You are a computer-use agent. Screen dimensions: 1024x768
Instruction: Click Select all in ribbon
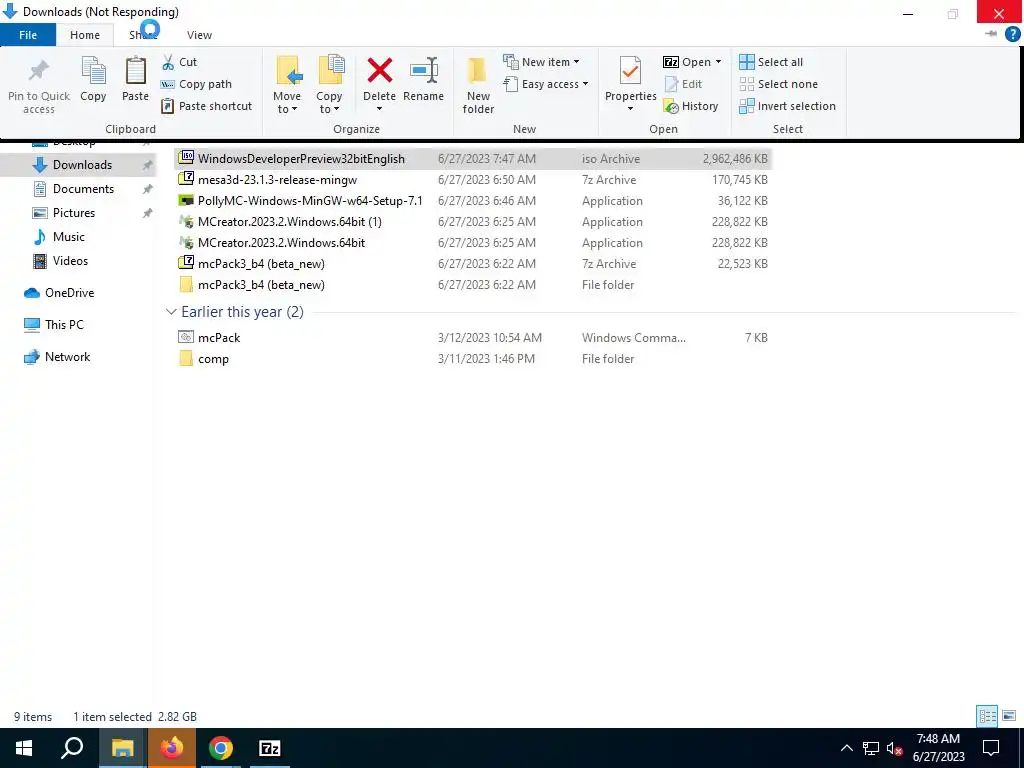click(771, 62)
